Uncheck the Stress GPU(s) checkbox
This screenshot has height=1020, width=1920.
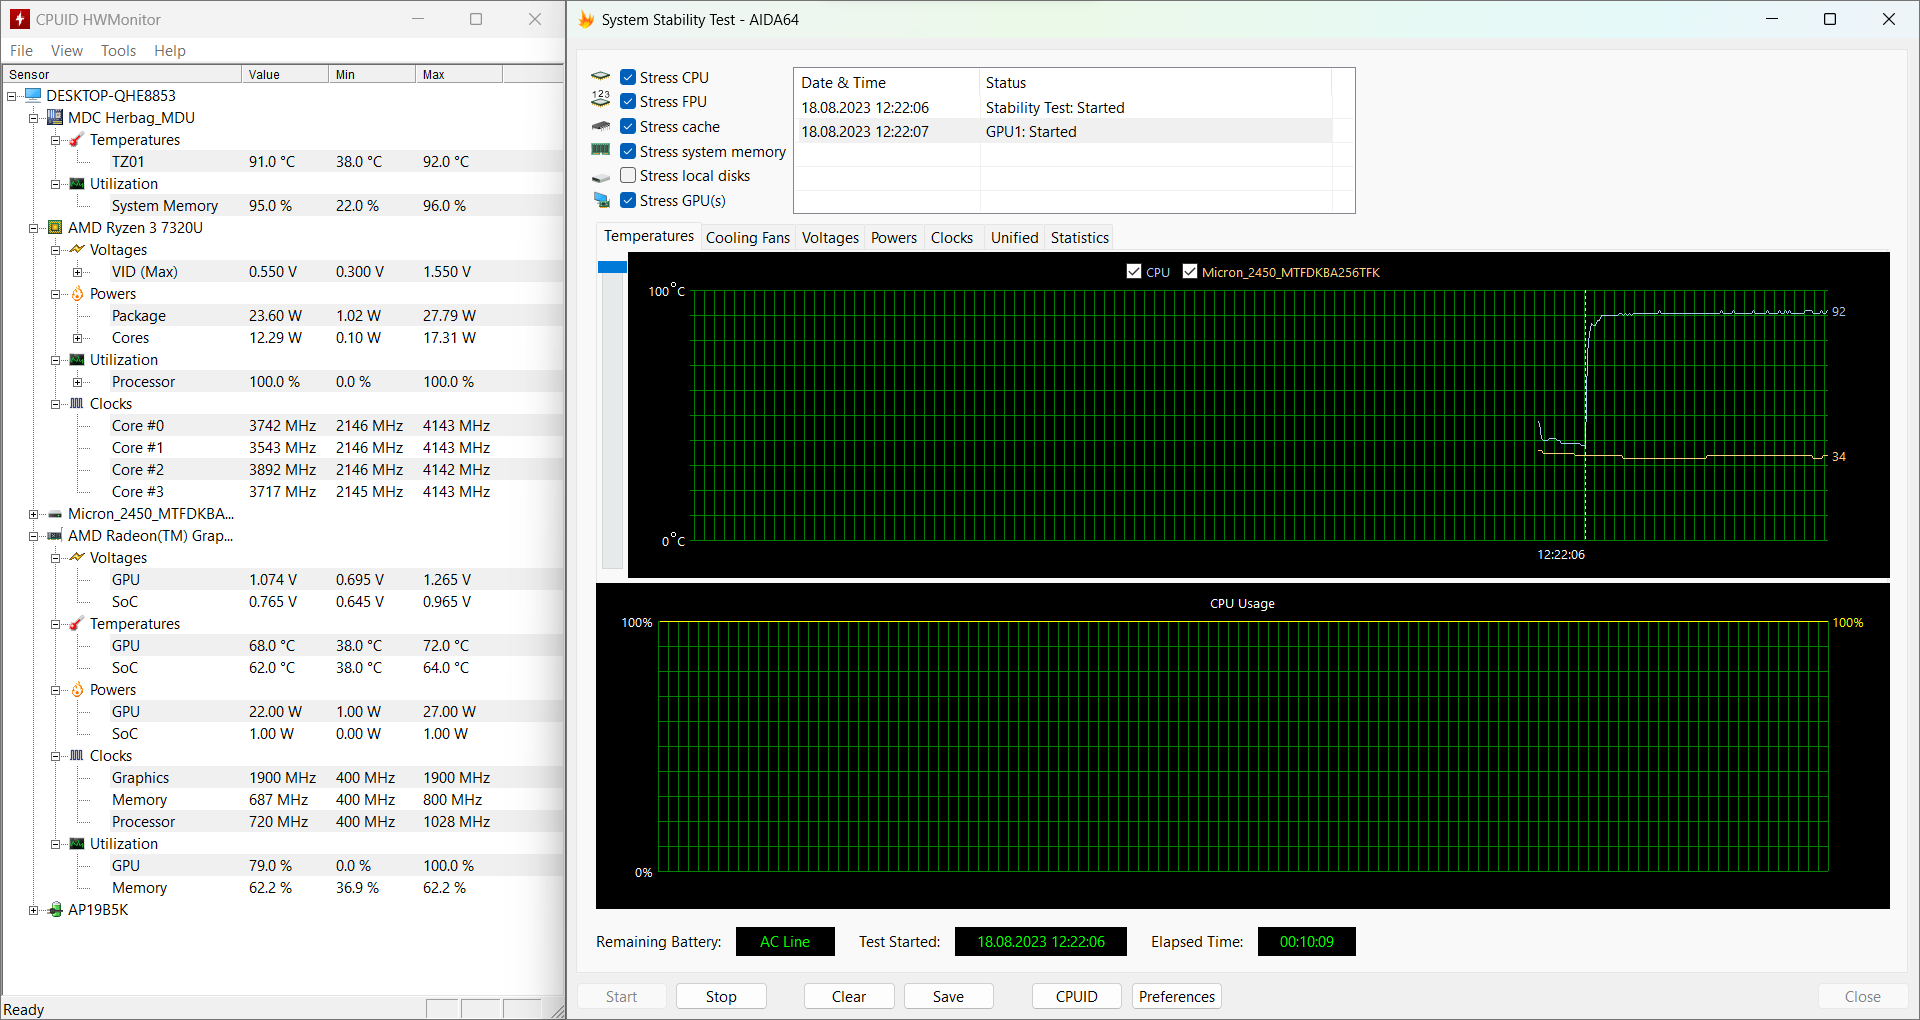tap(628, 200)
